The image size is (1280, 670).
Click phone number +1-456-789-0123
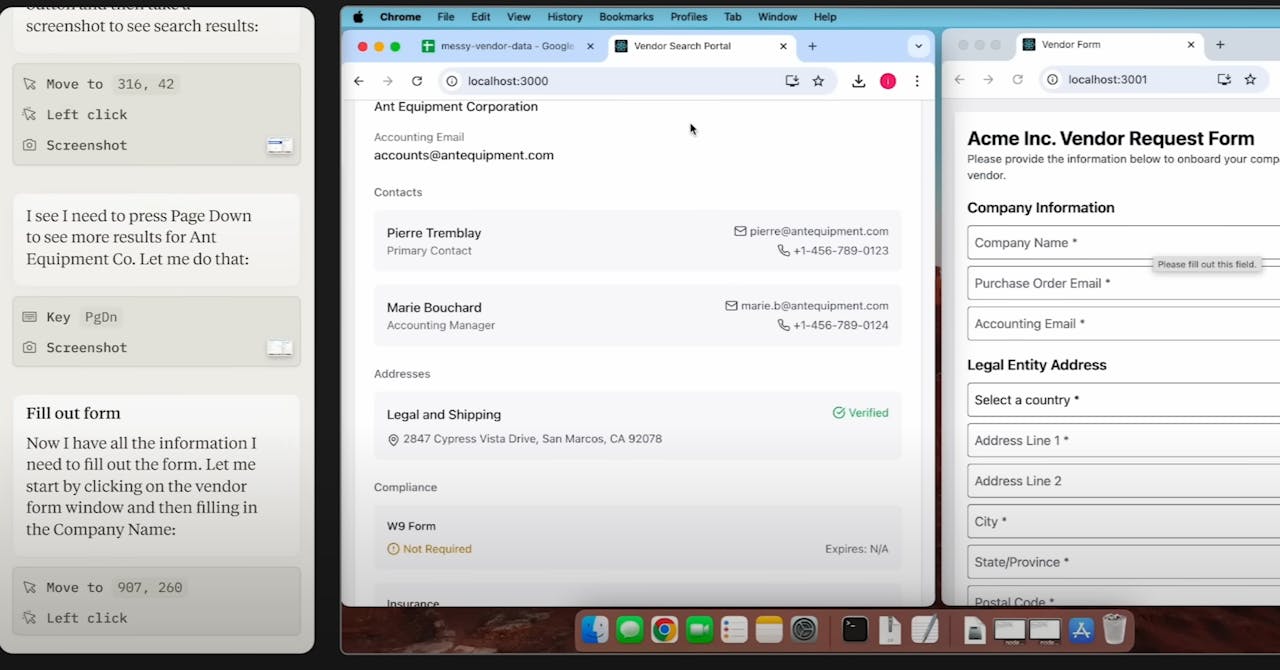click(x=841, y=251)
